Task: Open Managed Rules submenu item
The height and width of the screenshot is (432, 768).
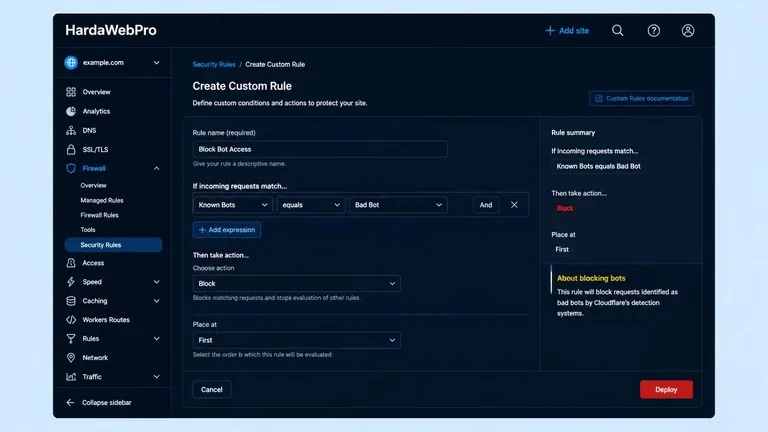Action: coord(102,200)
